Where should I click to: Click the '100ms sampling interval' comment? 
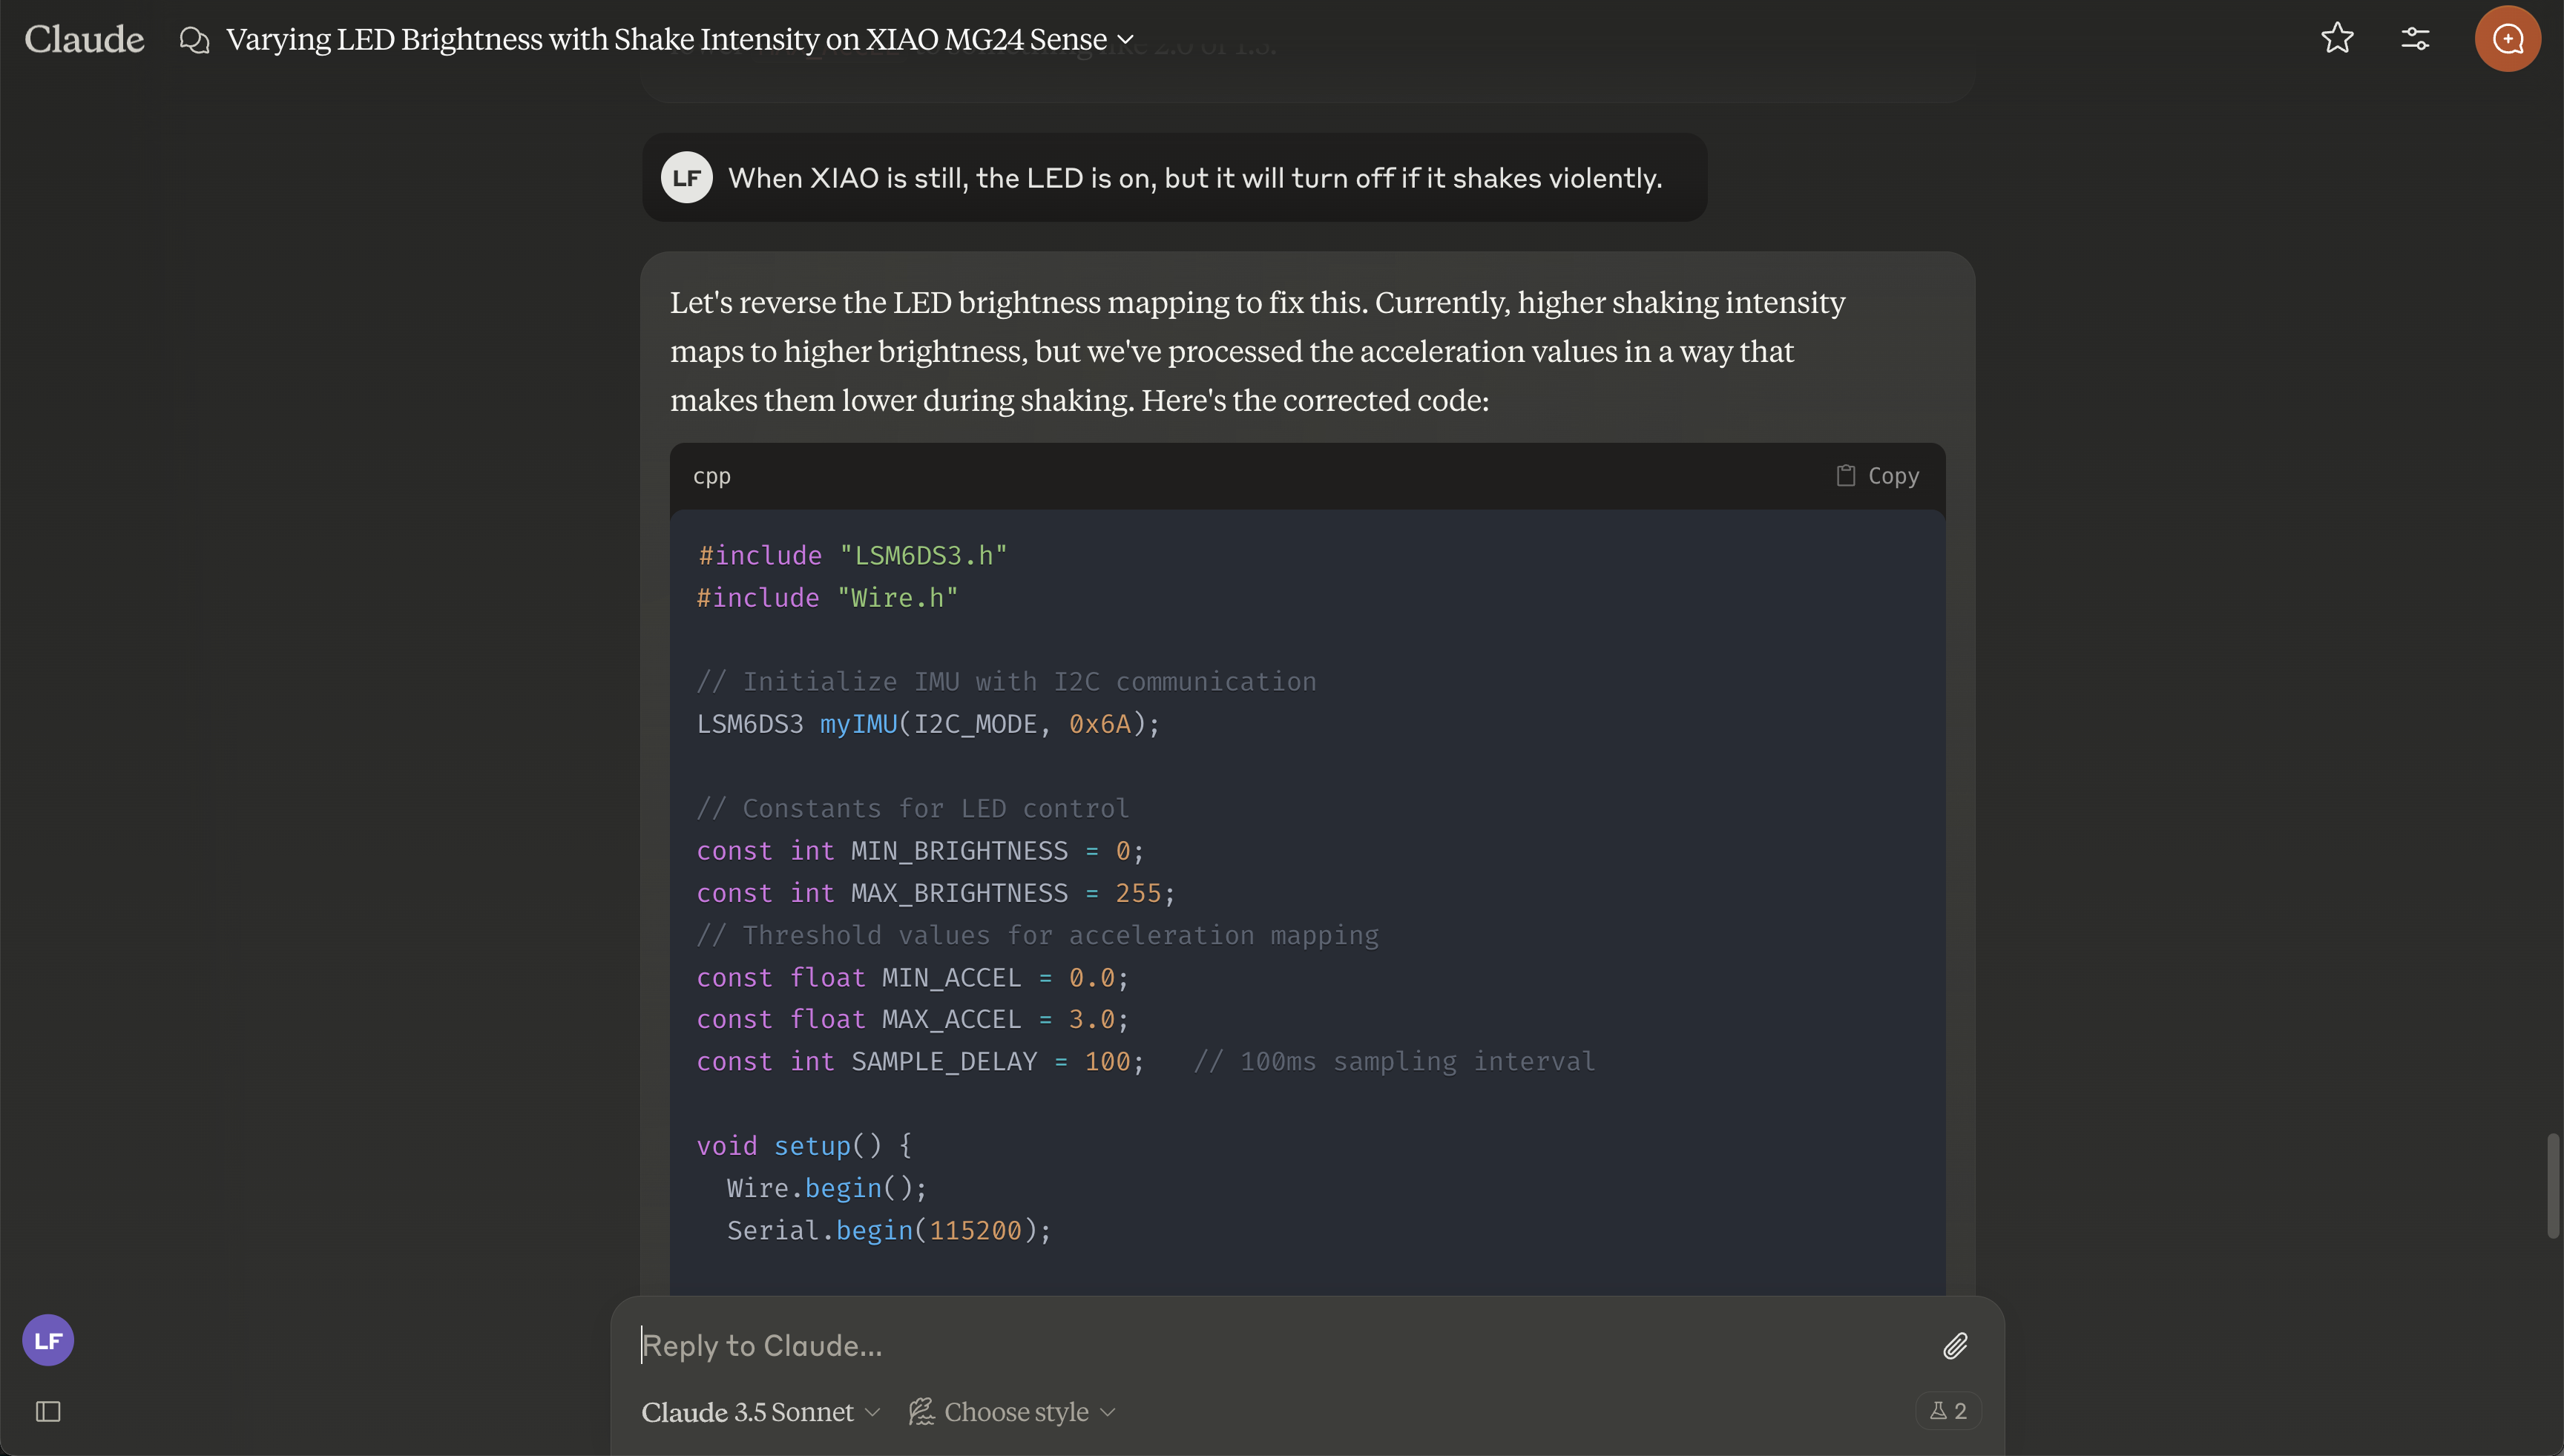tap(1394, 1061)
